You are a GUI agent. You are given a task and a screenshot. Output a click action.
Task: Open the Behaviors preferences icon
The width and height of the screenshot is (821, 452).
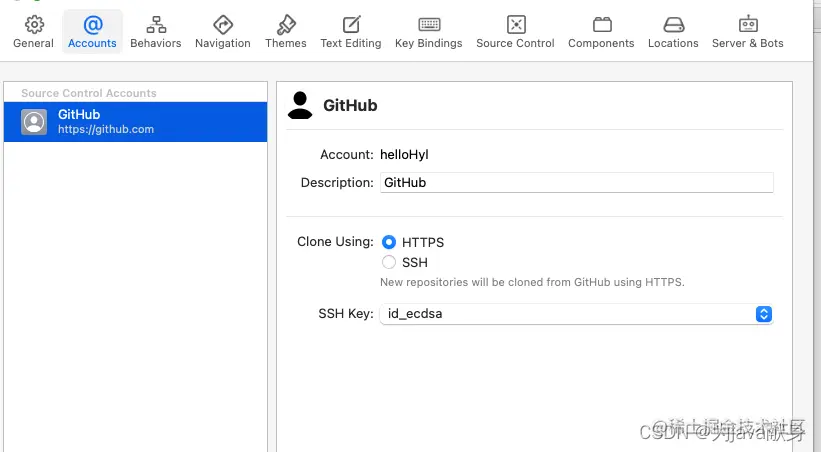[x=156, y=25]
